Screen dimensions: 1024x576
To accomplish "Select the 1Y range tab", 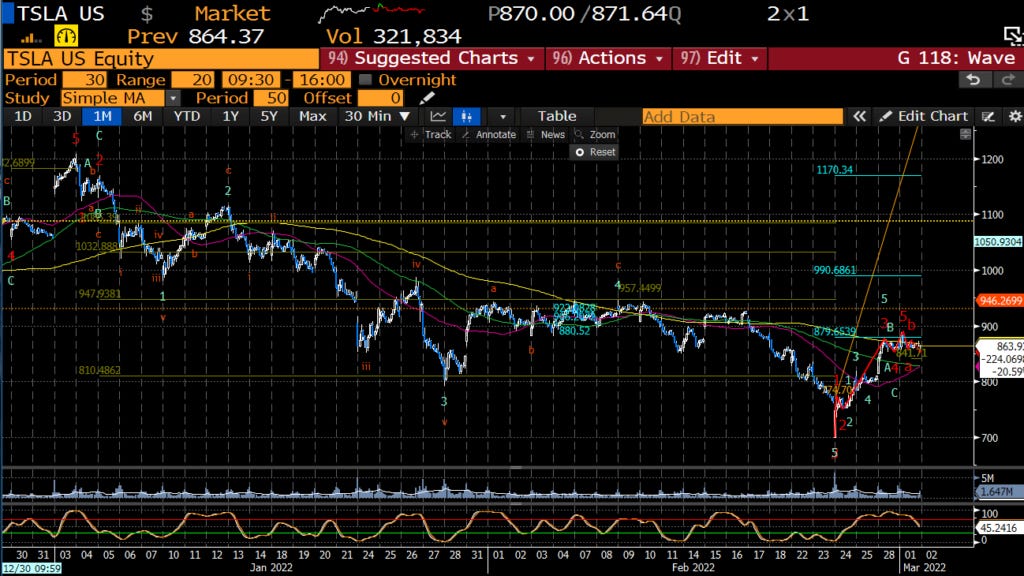I will [x=231, y=116].
